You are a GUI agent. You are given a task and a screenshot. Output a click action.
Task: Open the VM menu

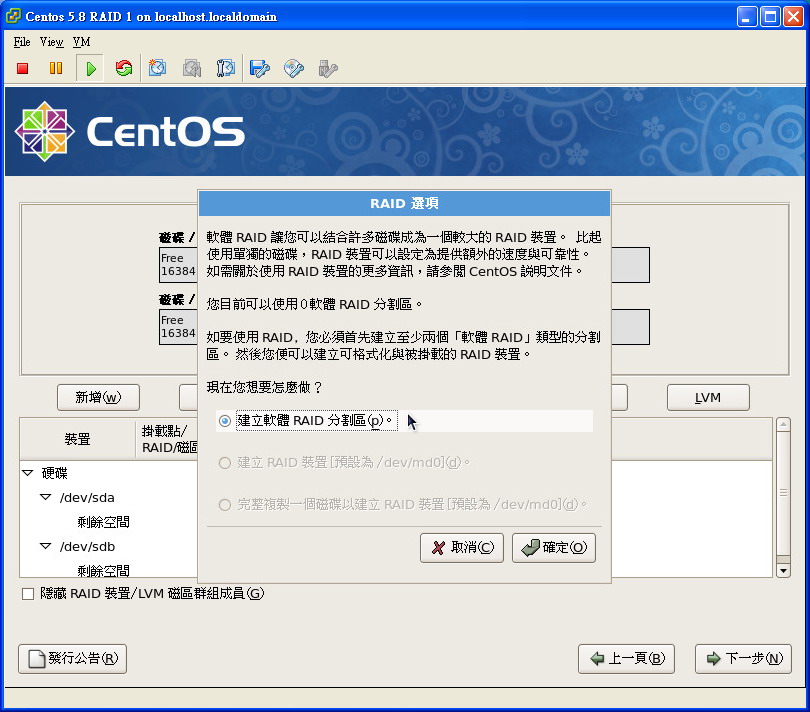pyautogui.click(x=82, y=42)
